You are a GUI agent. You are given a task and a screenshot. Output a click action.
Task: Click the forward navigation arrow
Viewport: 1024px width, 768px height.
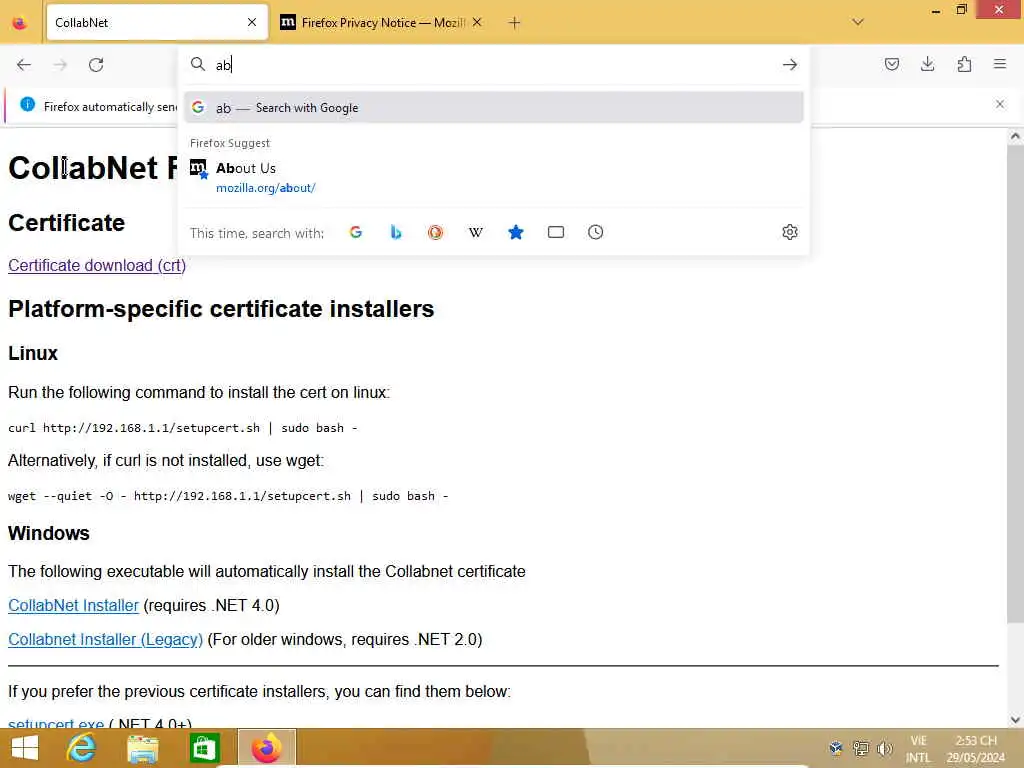click(x=60, y=65)
